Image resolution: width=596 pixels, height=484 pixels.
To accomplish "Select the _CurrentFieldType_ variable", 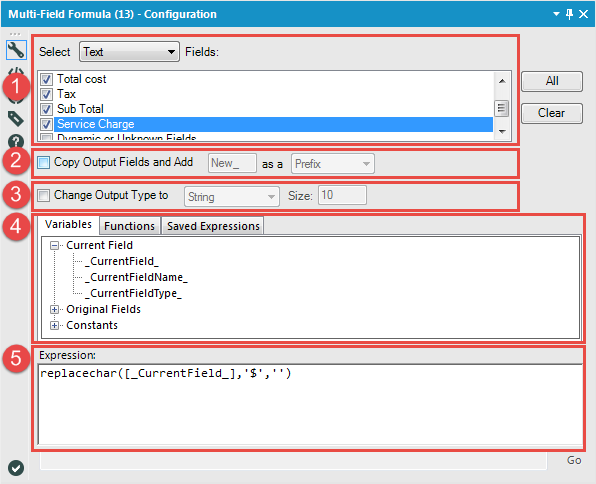I will click(133, 294).
